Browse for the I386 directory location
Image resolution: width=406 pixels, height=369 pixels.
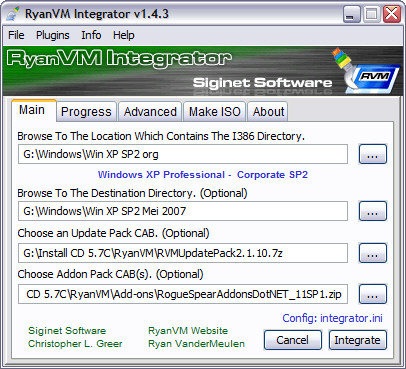373,154
